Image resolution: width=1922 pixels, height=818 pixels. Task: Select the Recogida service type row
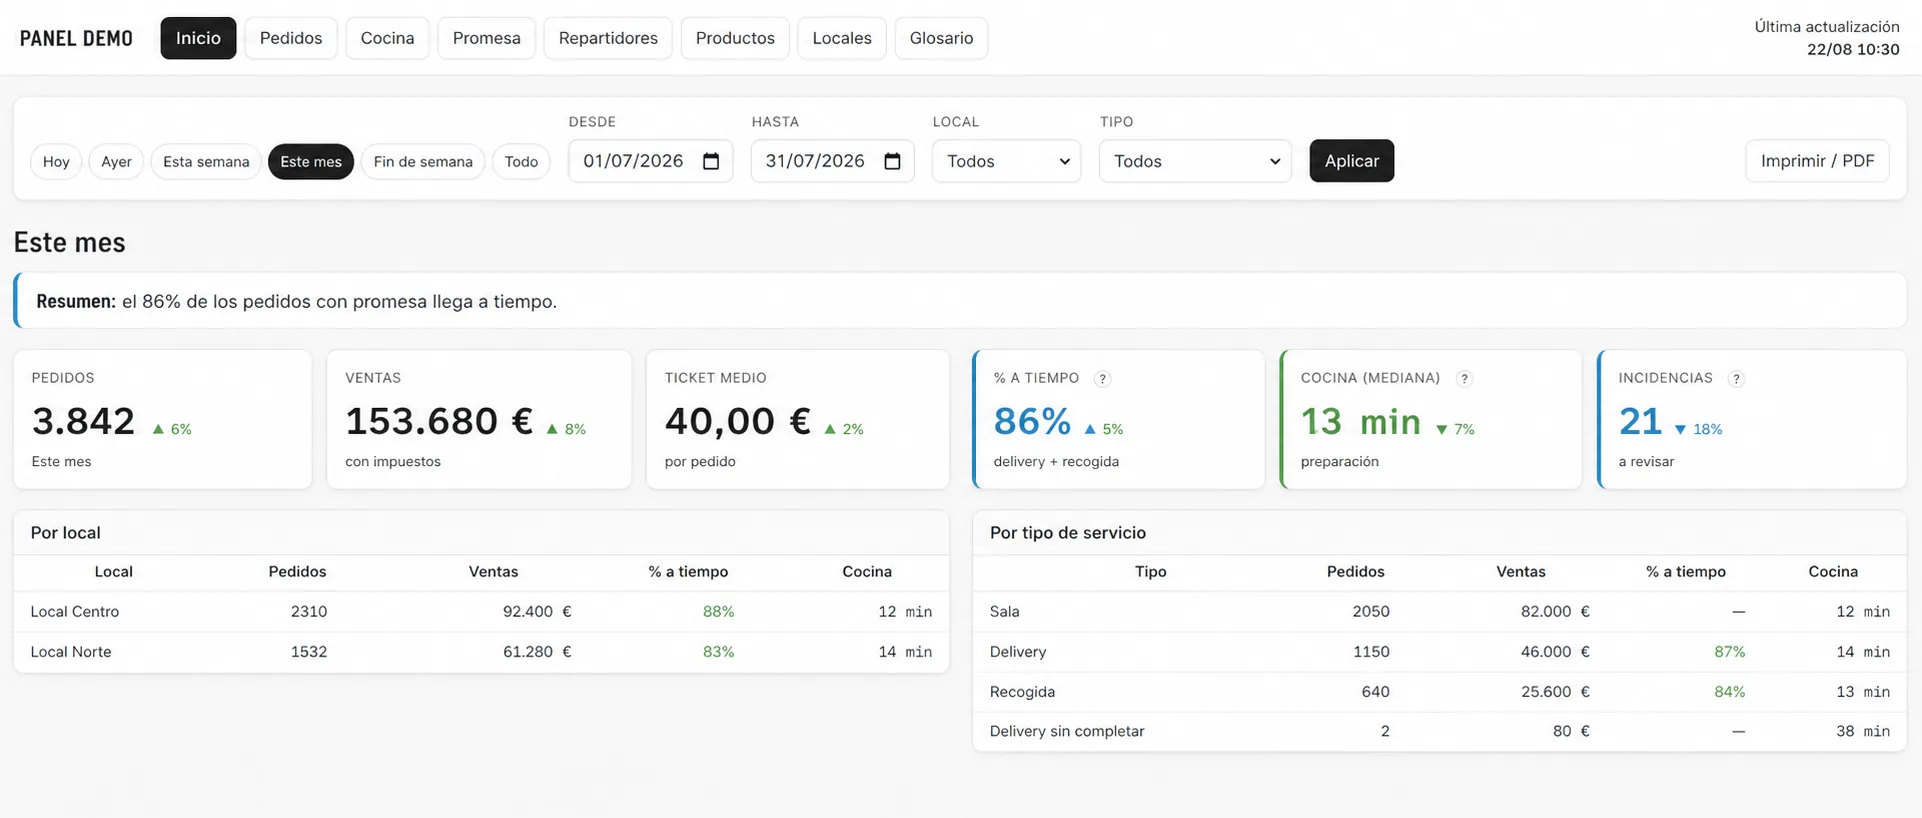[1439, 692]
